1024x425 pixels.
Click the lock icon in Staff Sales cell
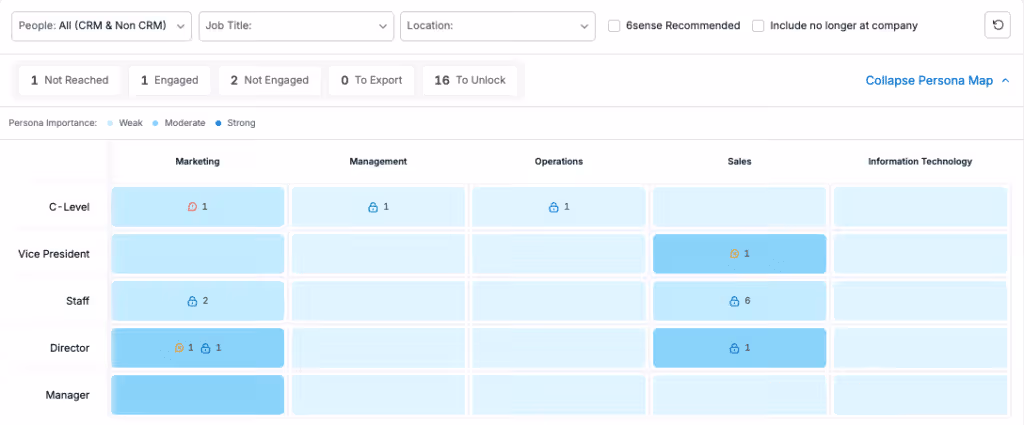click(x=734, y=301)
